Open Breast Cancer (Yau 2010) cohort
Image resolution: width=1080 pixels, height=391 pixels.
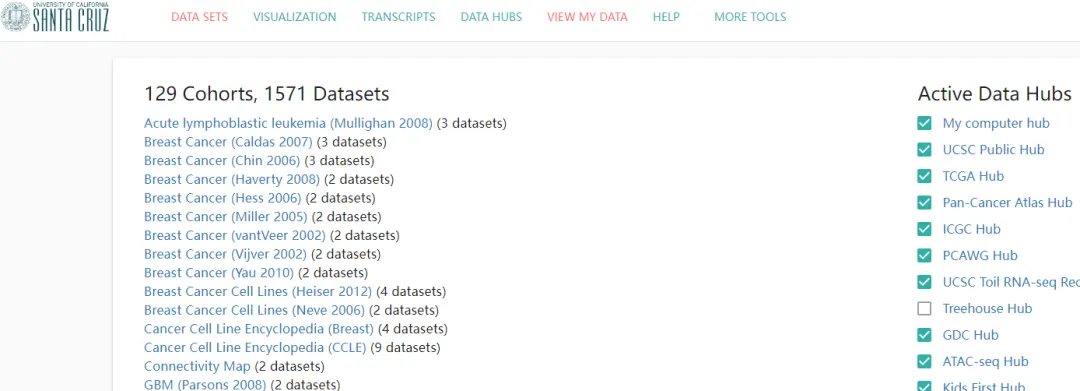click(219, 273)
